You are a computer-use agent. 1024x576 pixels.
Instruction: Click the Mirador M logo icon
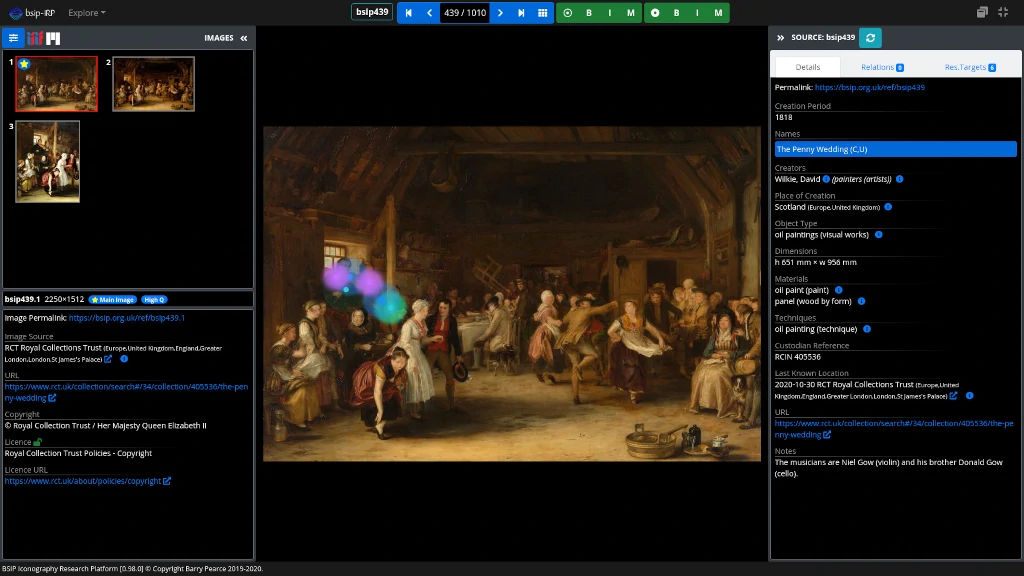tap(54, 39)
